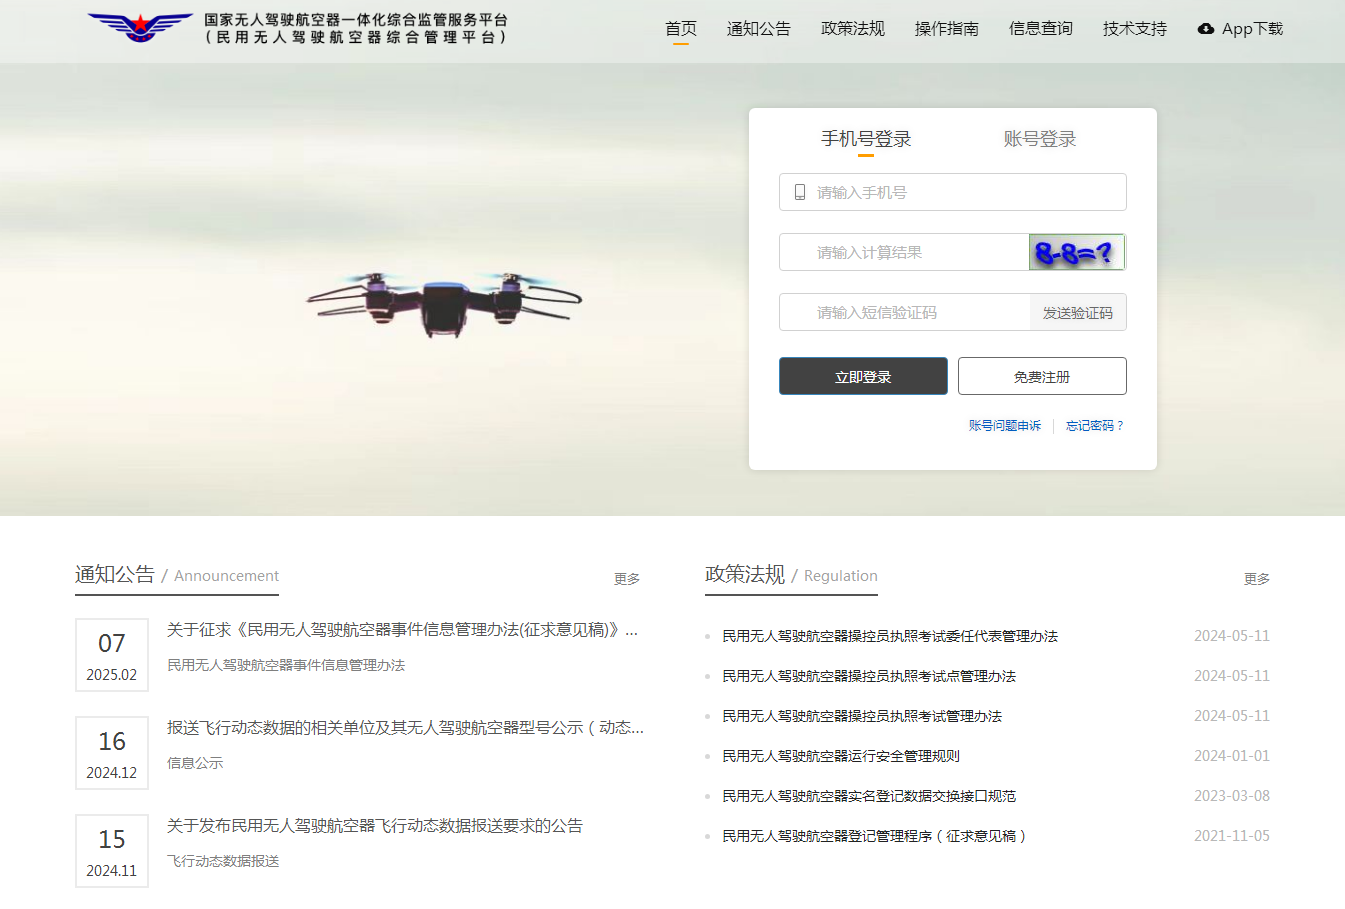Switch to the 账号登录 tab
The width and height of the screenshot is (1345, 909).
click(1040, 139)
